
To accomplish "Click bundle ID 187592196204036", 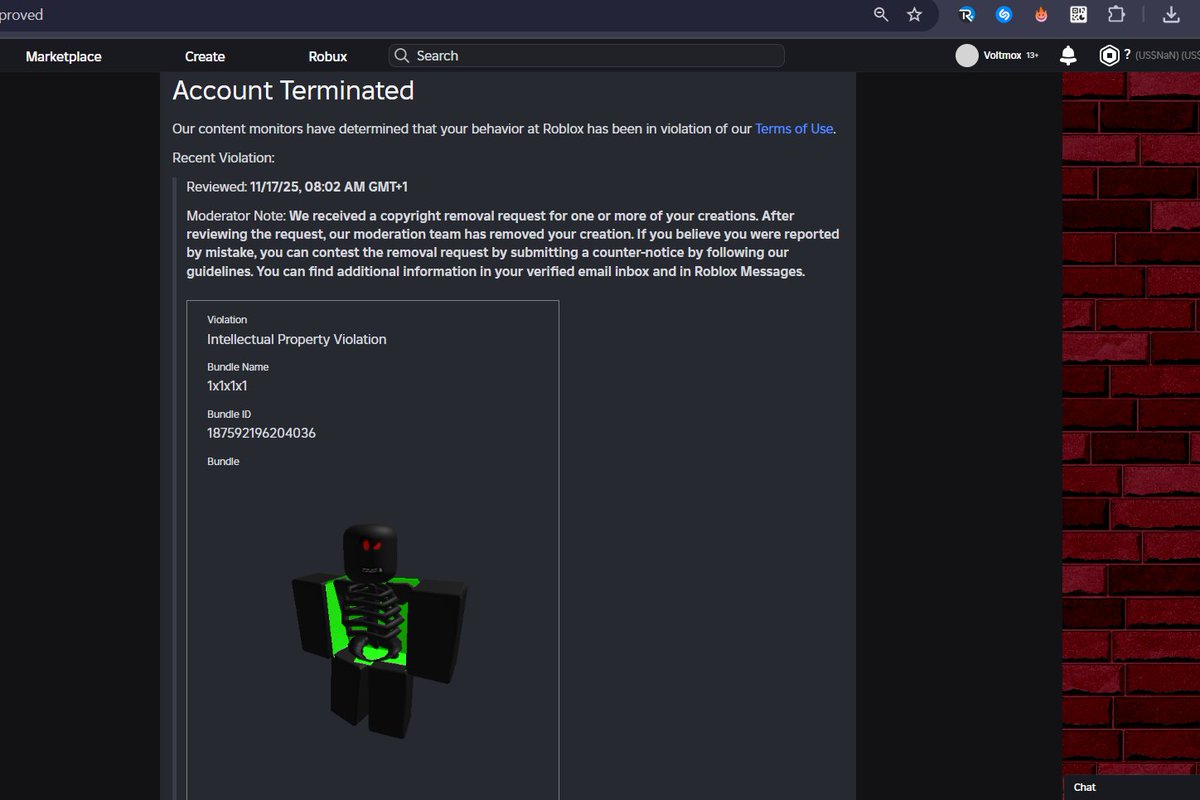I will [261, 433].
